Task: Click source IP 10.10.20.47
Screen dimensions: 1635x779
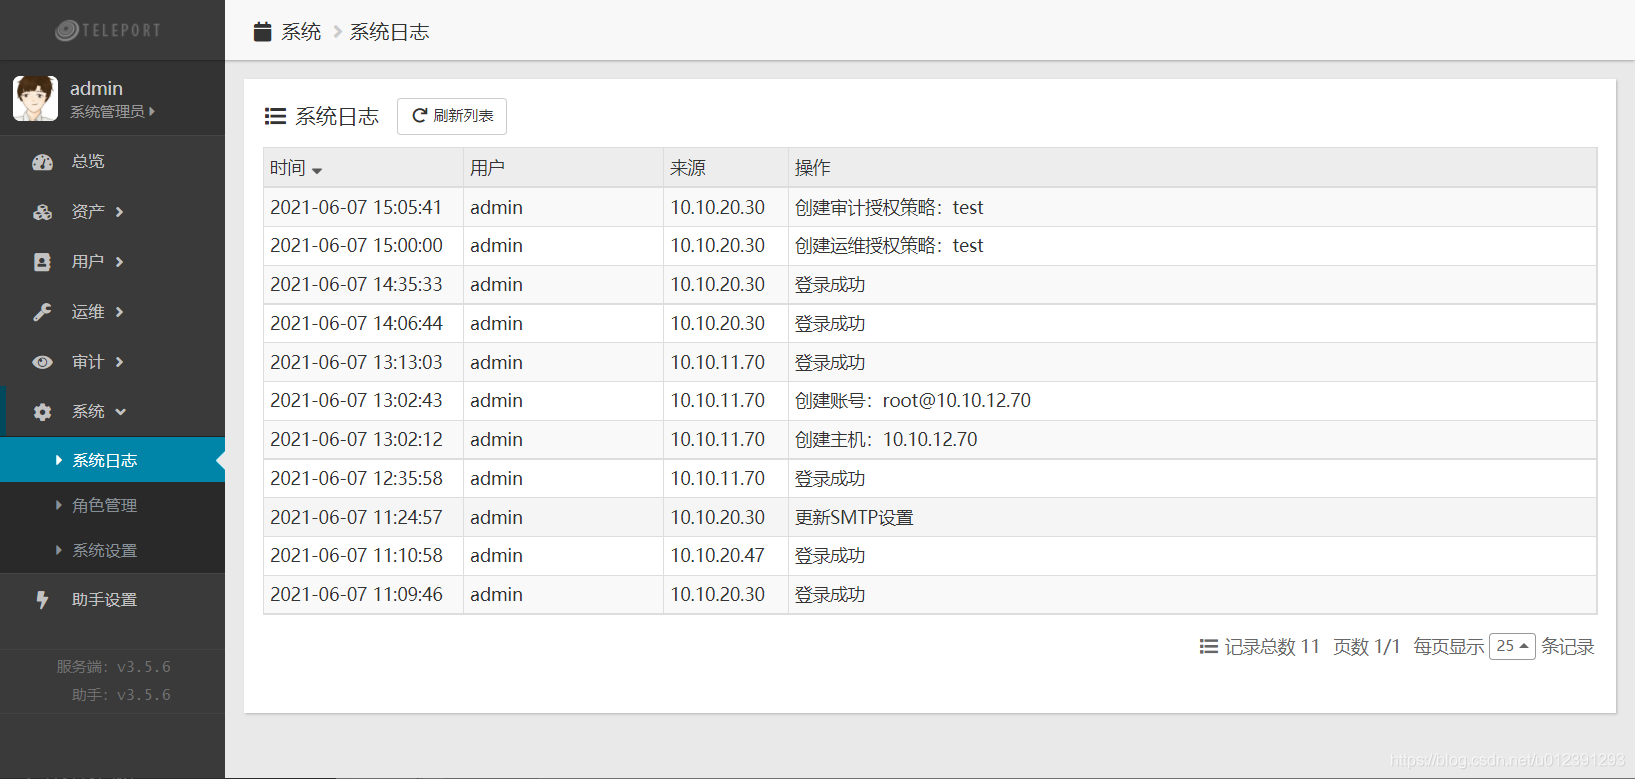Action: click(717, 555)
